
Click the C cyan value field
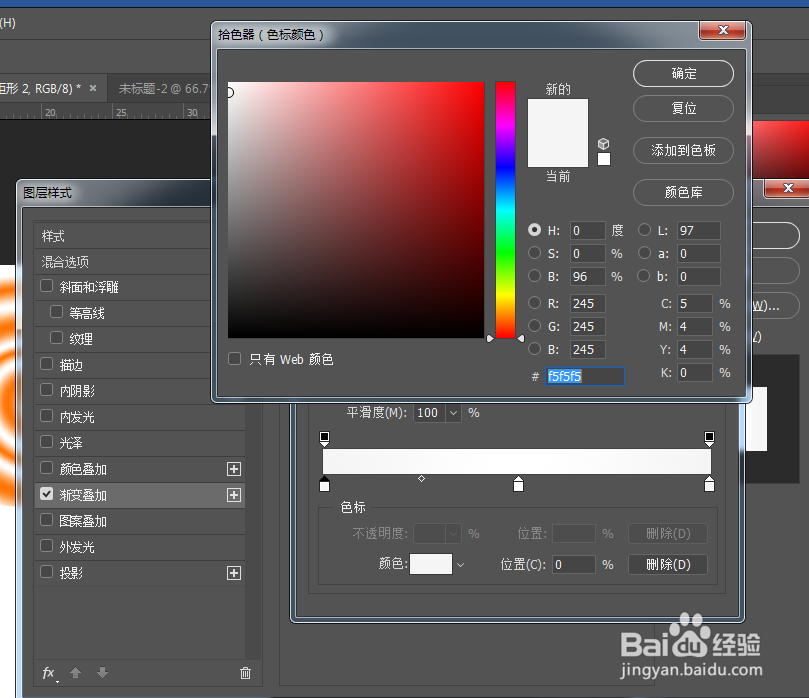click(694, 303)
